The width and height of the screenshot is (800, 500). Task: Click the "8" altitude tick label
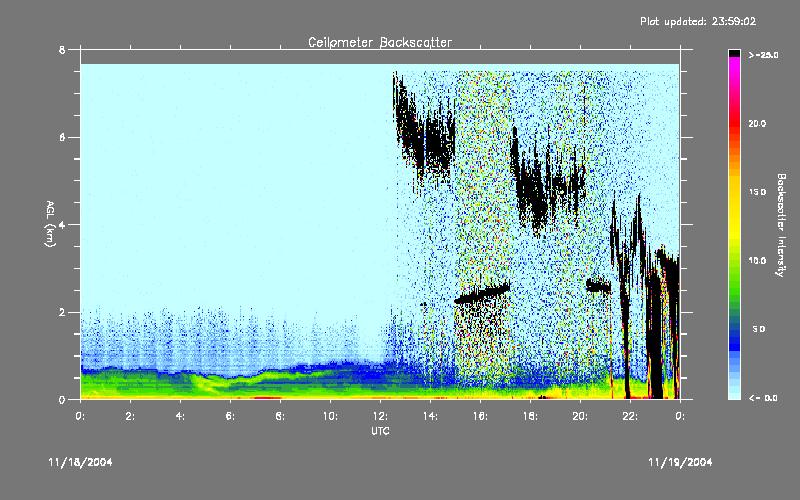coord(62,50)
